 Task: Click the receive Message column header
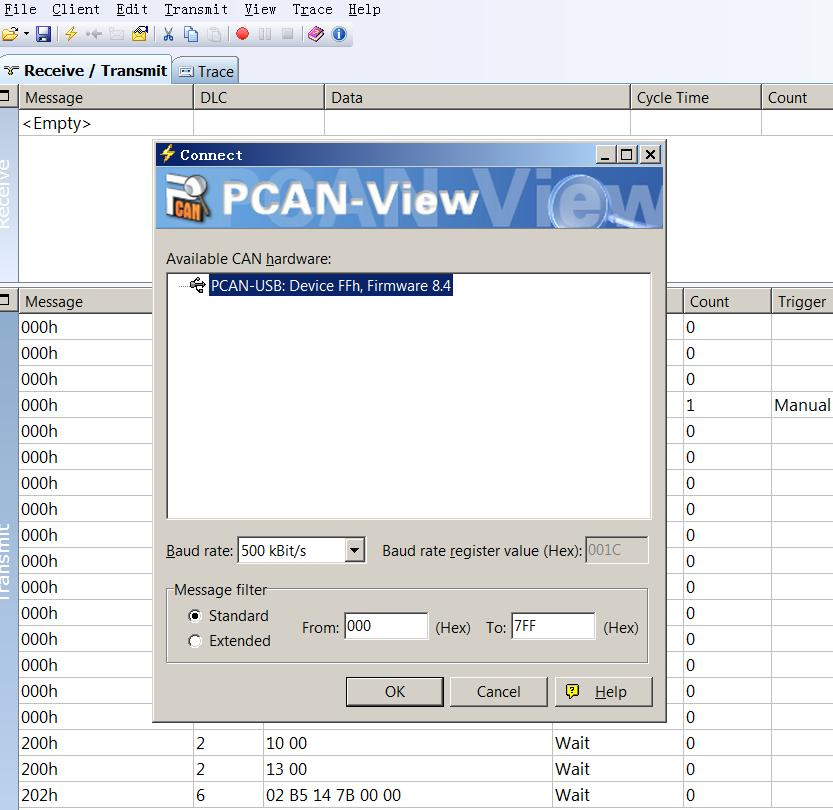[x=106, y=97]
